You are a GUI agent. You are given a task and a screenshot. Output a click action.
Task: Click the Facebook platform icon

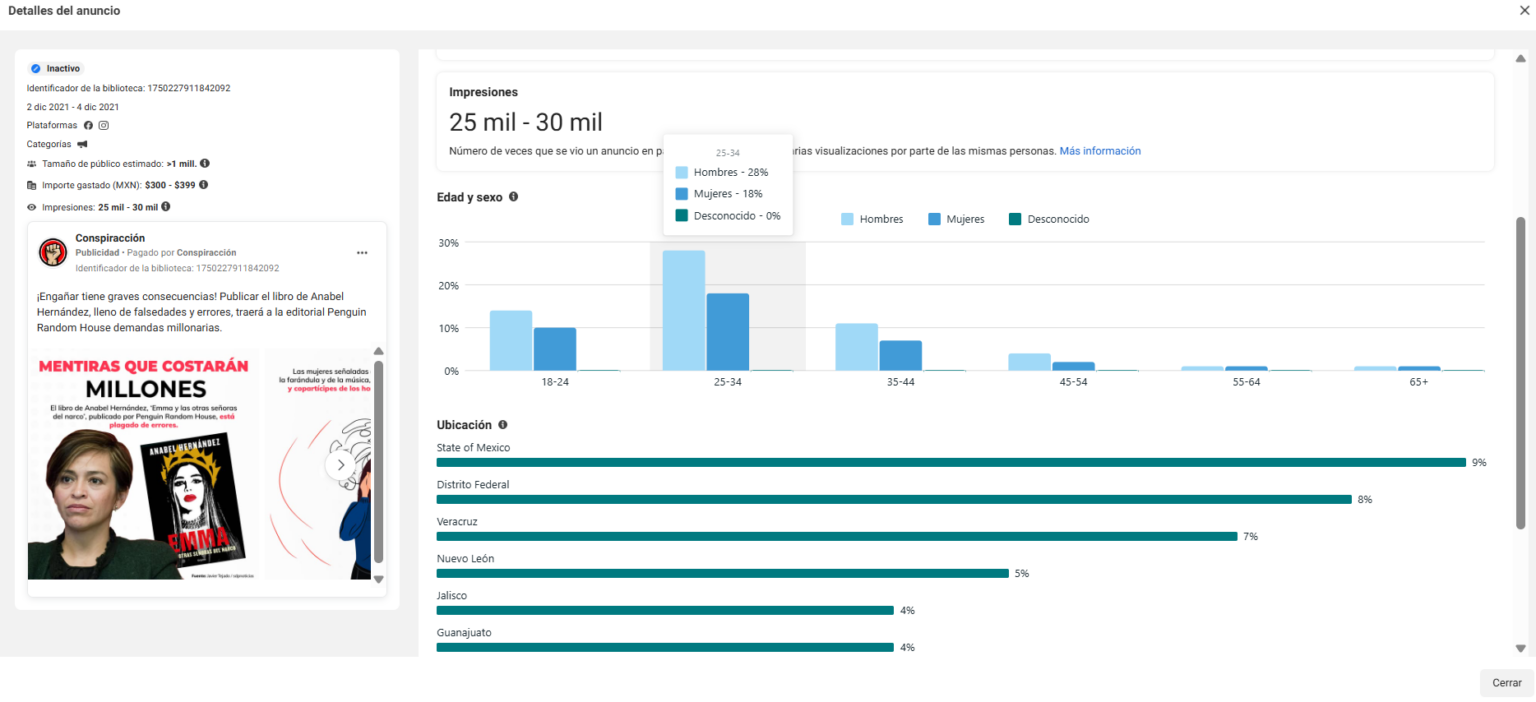click(x=88, y=125)
